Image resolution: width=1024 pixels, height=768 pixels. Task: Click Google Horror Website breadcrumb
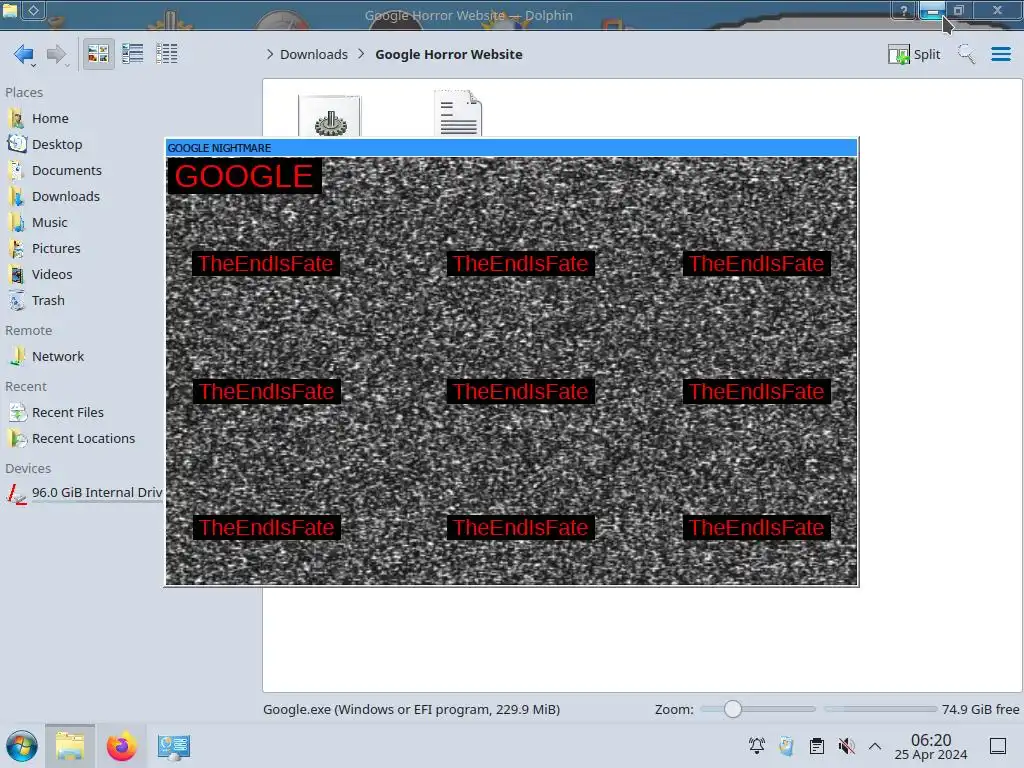[x=449, y=54]
